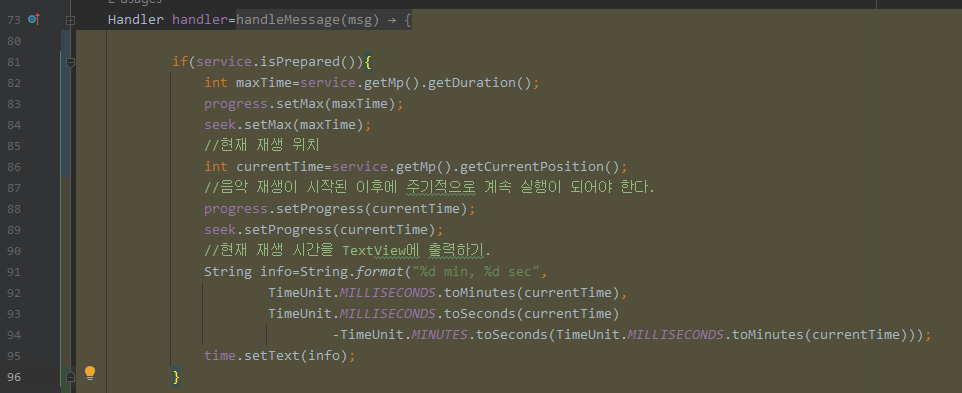Click progress.setProgress(currentTime) on line 88

click(337, 208)
